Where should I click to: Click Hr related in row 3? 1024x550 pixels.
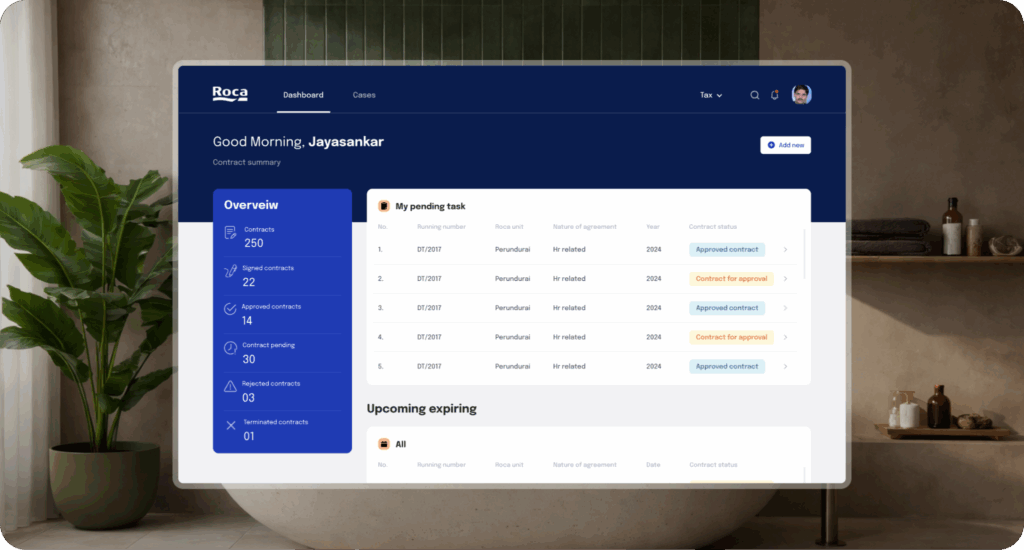[569, 308]
